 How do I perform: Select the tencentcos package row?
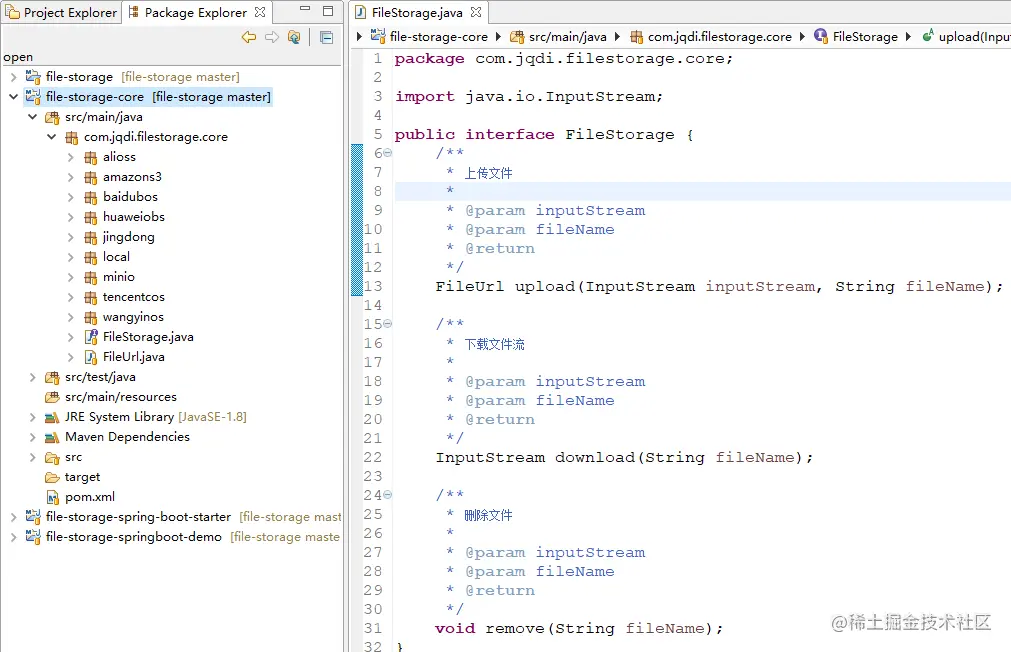pyautogui.click(x=133, y=297)
